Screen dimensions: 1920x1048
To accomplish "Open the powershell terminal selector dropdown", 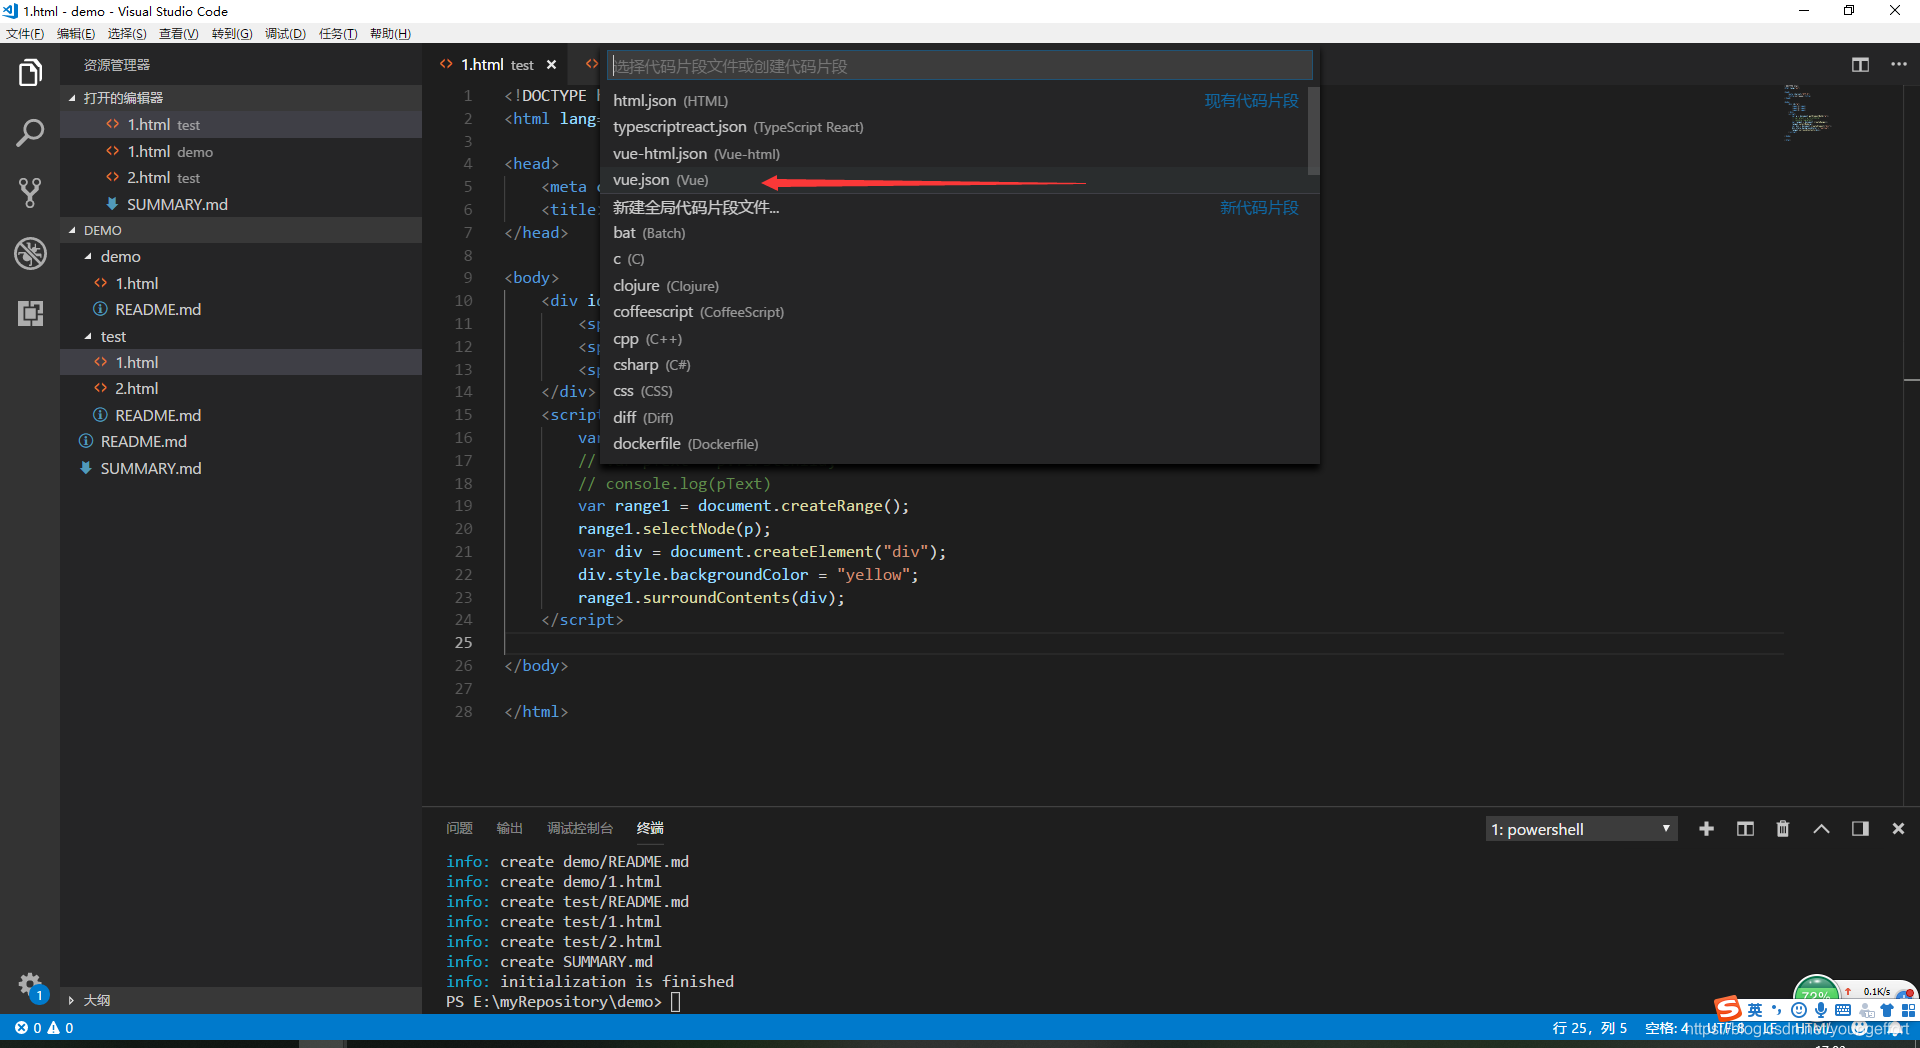I will 1581,829.
